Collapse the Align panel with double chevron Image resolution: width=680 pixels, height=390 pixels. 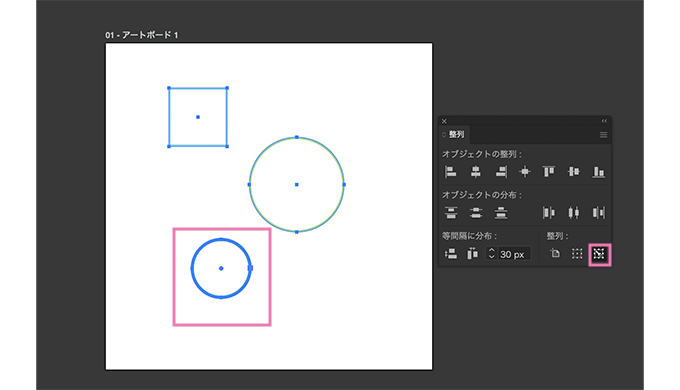coord(604,121)
